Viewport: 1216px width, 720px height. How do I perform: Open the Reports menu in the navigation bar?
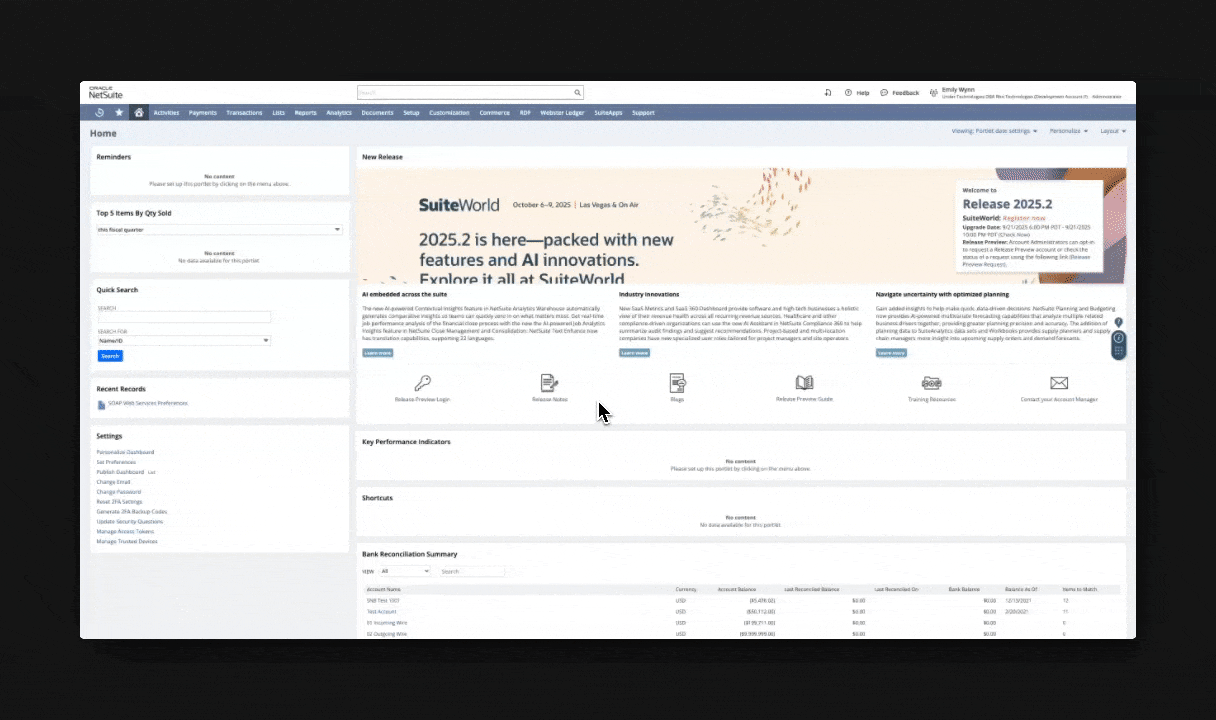pyautogui.click(x=305, y=112)
